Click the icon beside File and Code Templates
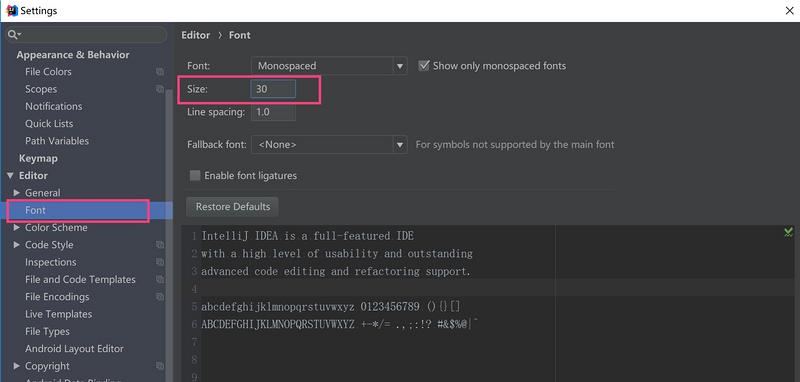800x382 pixels. pyautogui.click(x=160, y=279)
